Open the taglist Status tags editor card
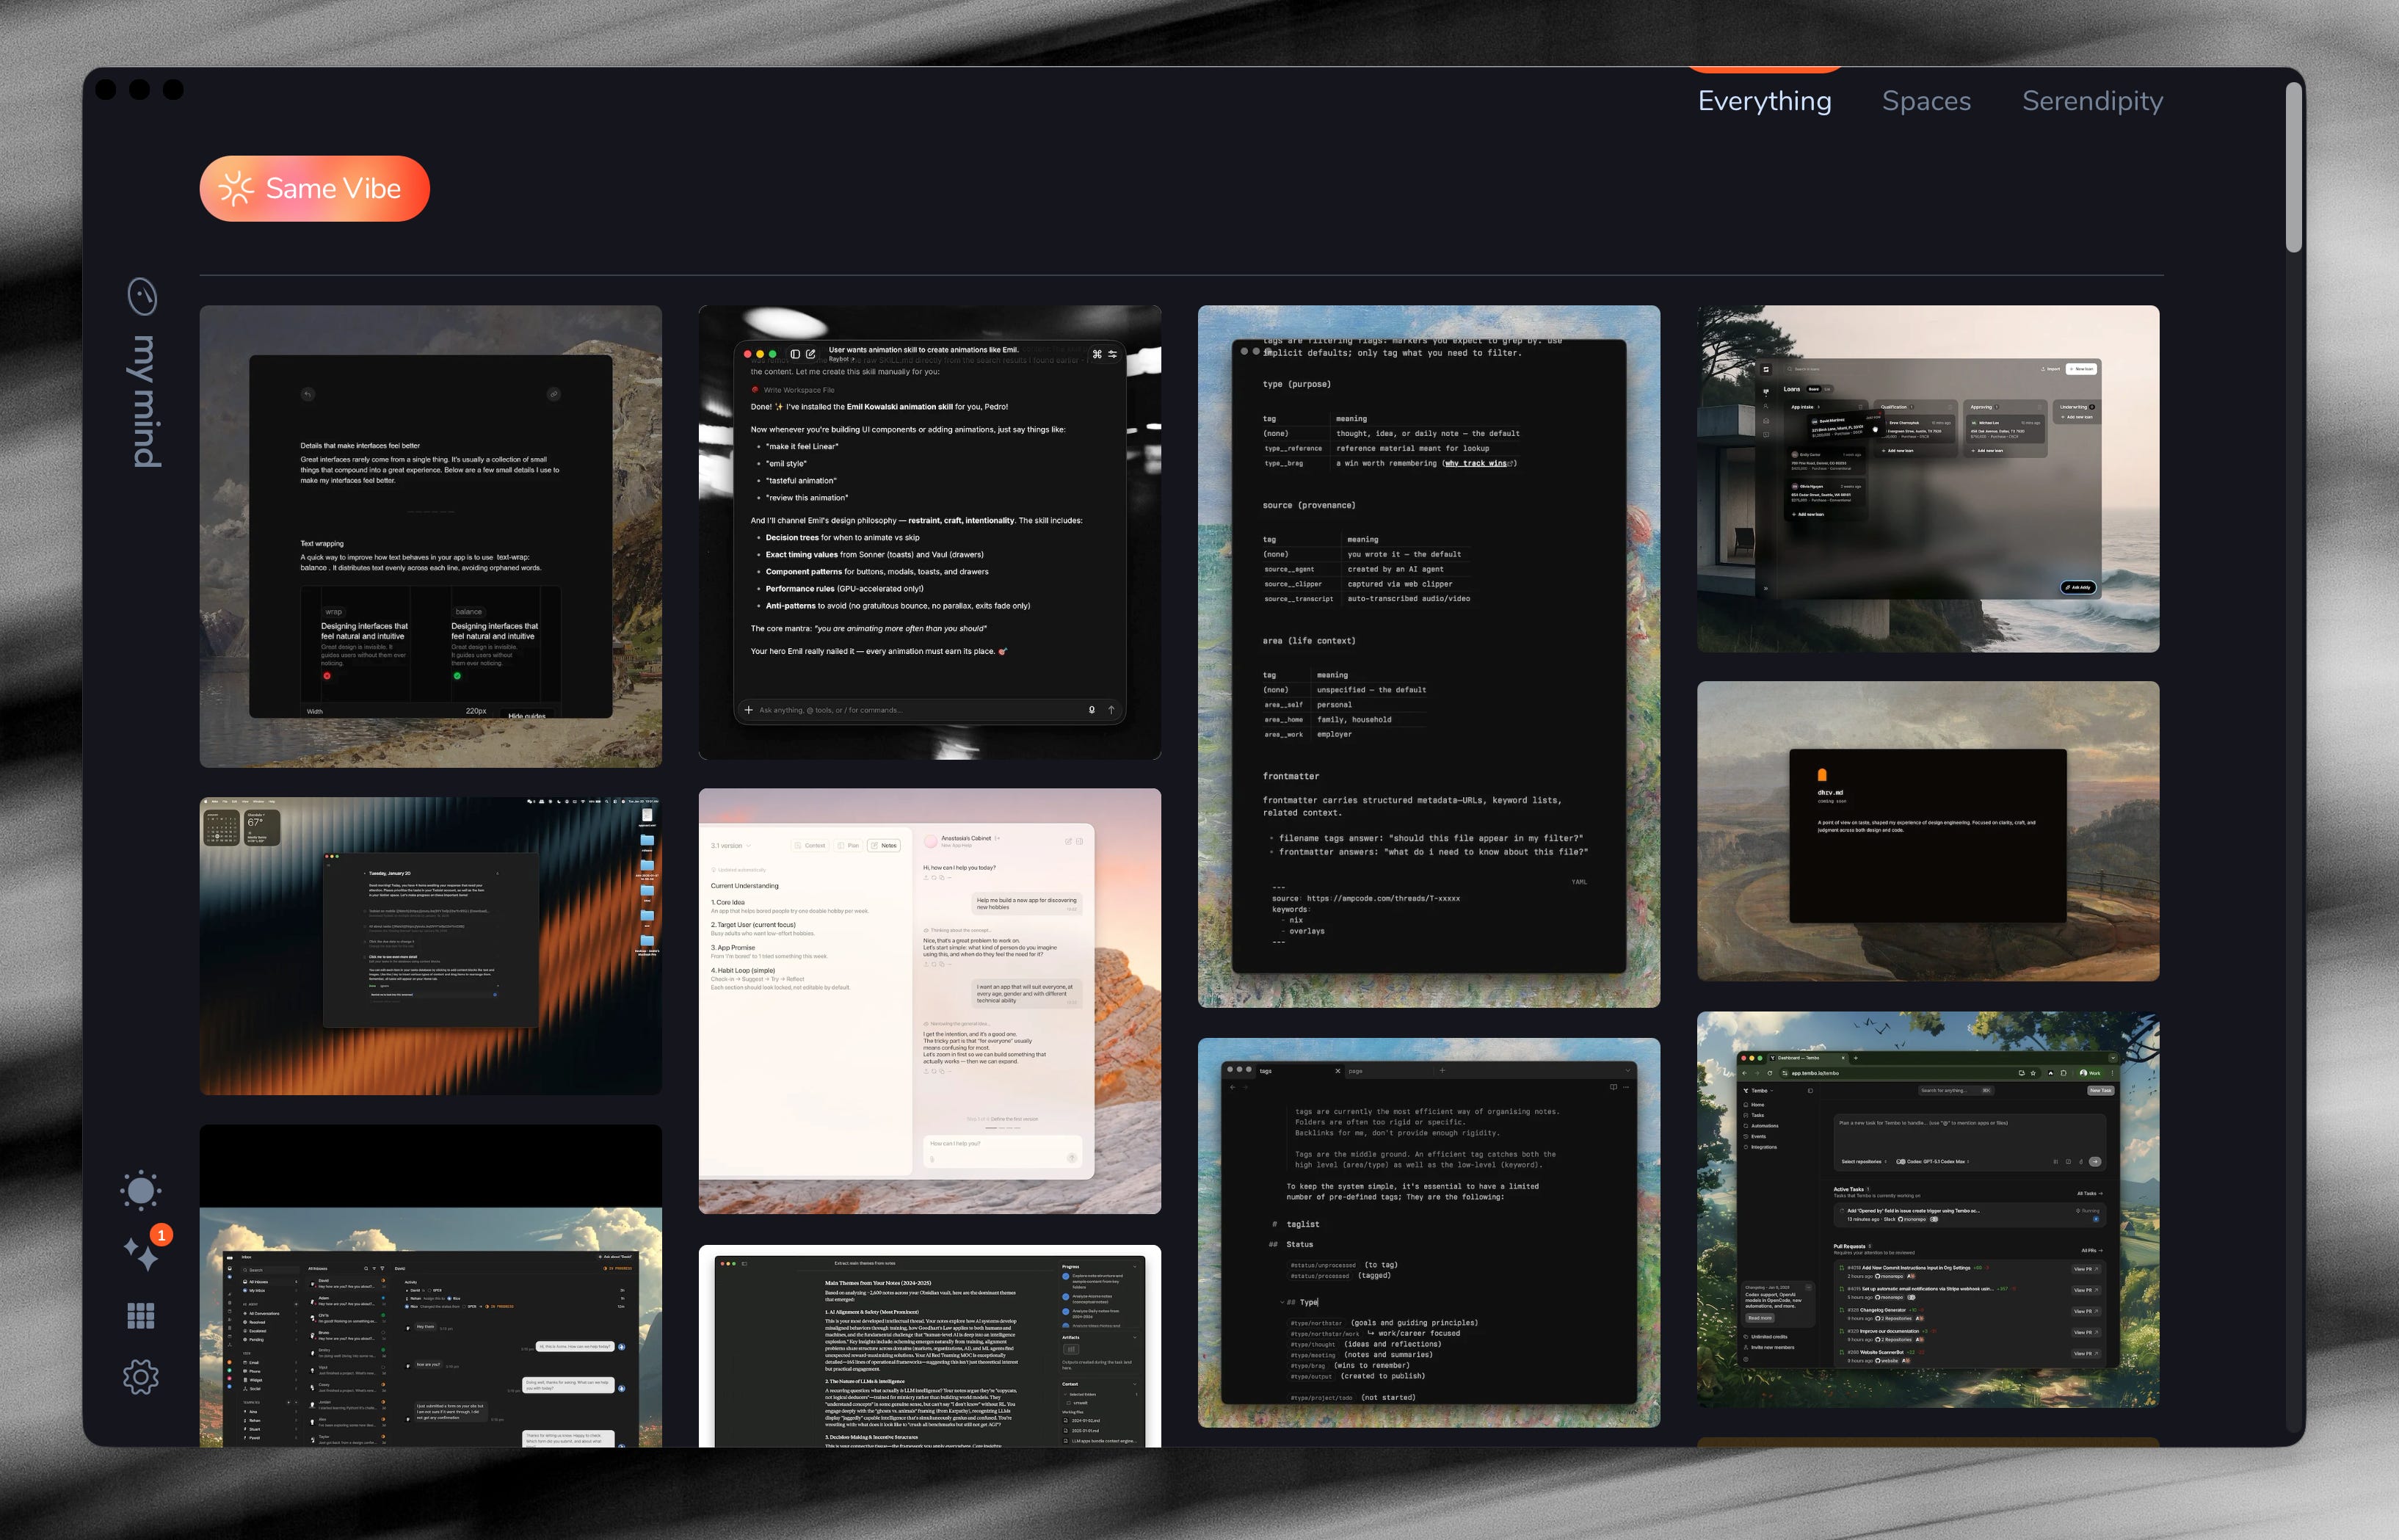2399x1540 pixels. coord(1428,1232)
